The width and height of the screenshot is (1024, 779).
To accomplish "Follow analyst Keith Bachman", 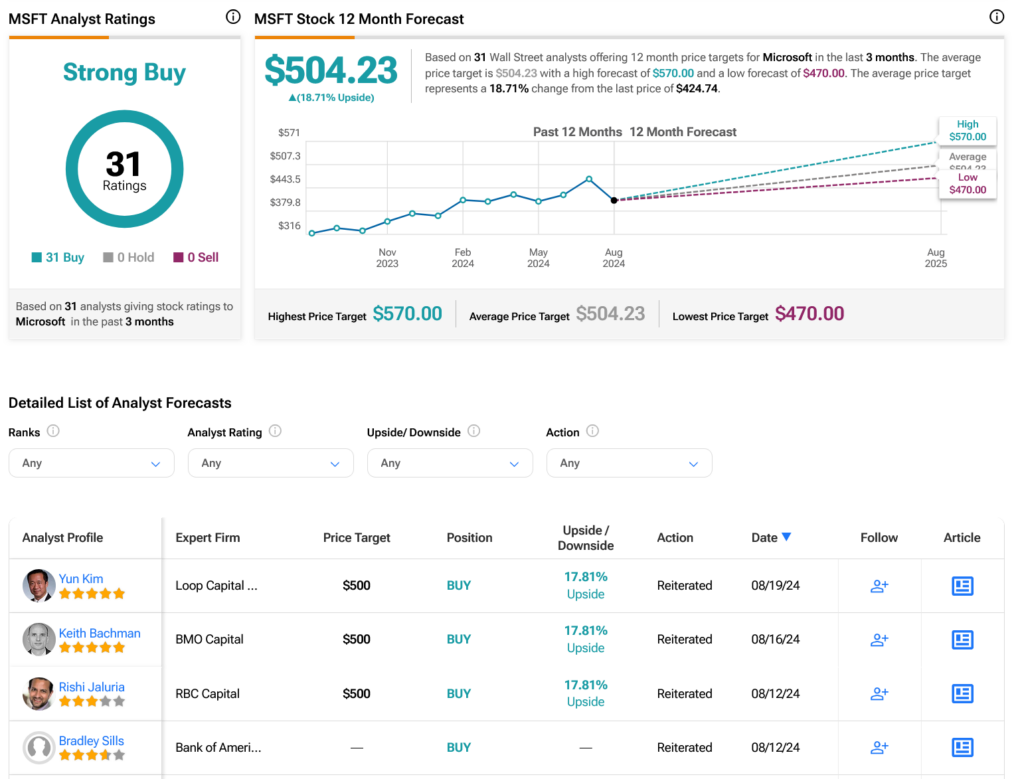I will (x=879, y=640).
